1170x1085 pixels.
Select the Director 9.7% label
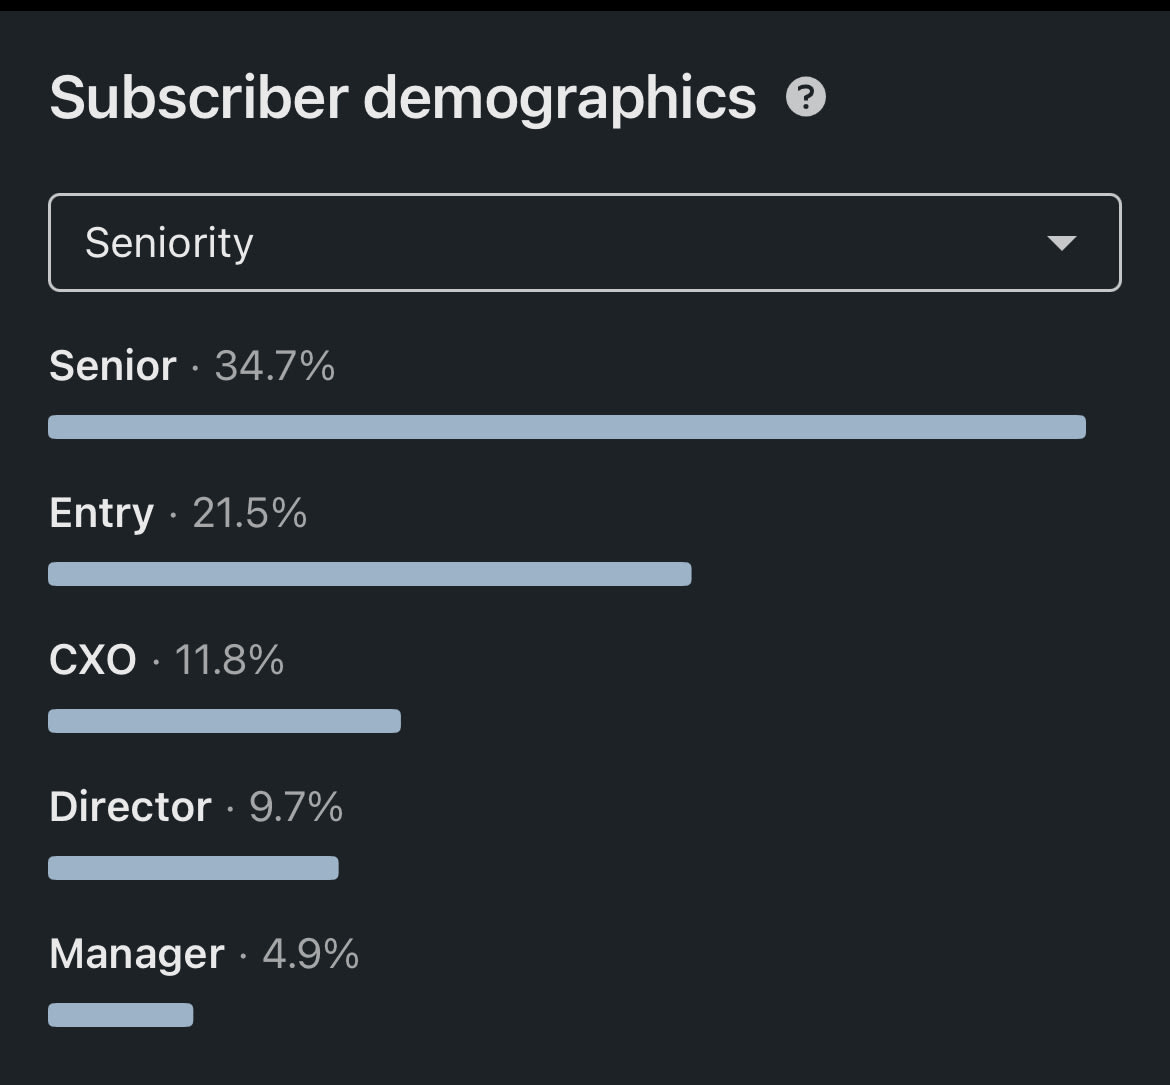(x=196, y=807)
